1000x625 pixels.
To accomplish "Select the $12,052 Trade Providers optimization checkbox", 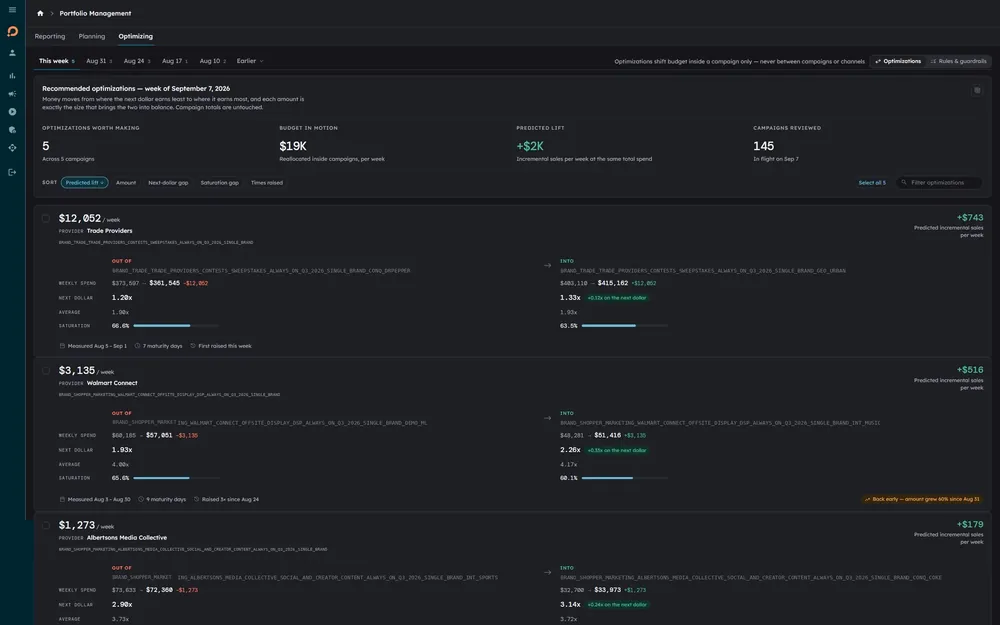I will [x=46, y=218].
